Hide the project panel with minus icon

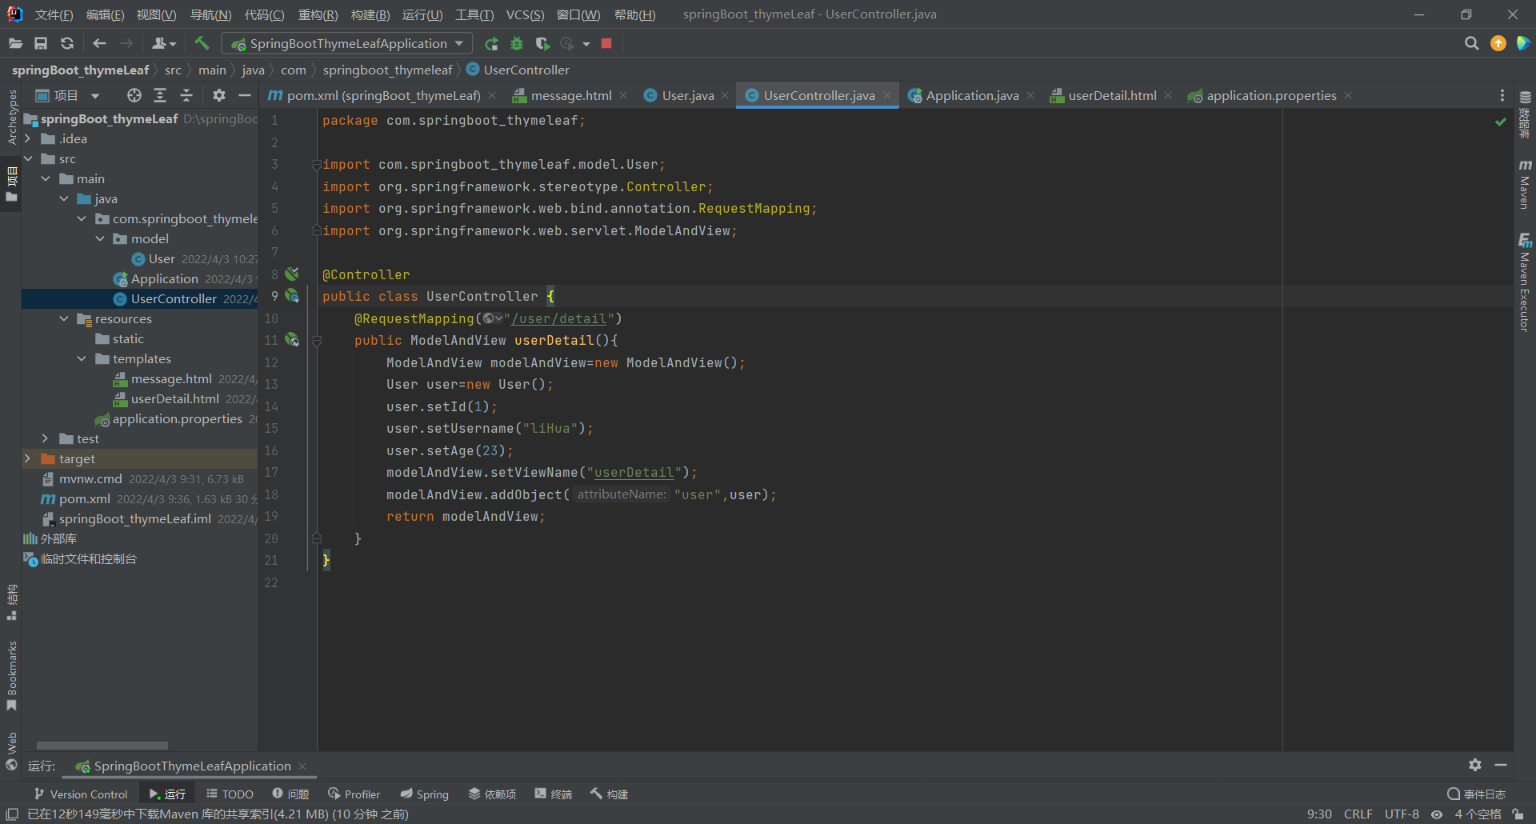coord(244,95)
